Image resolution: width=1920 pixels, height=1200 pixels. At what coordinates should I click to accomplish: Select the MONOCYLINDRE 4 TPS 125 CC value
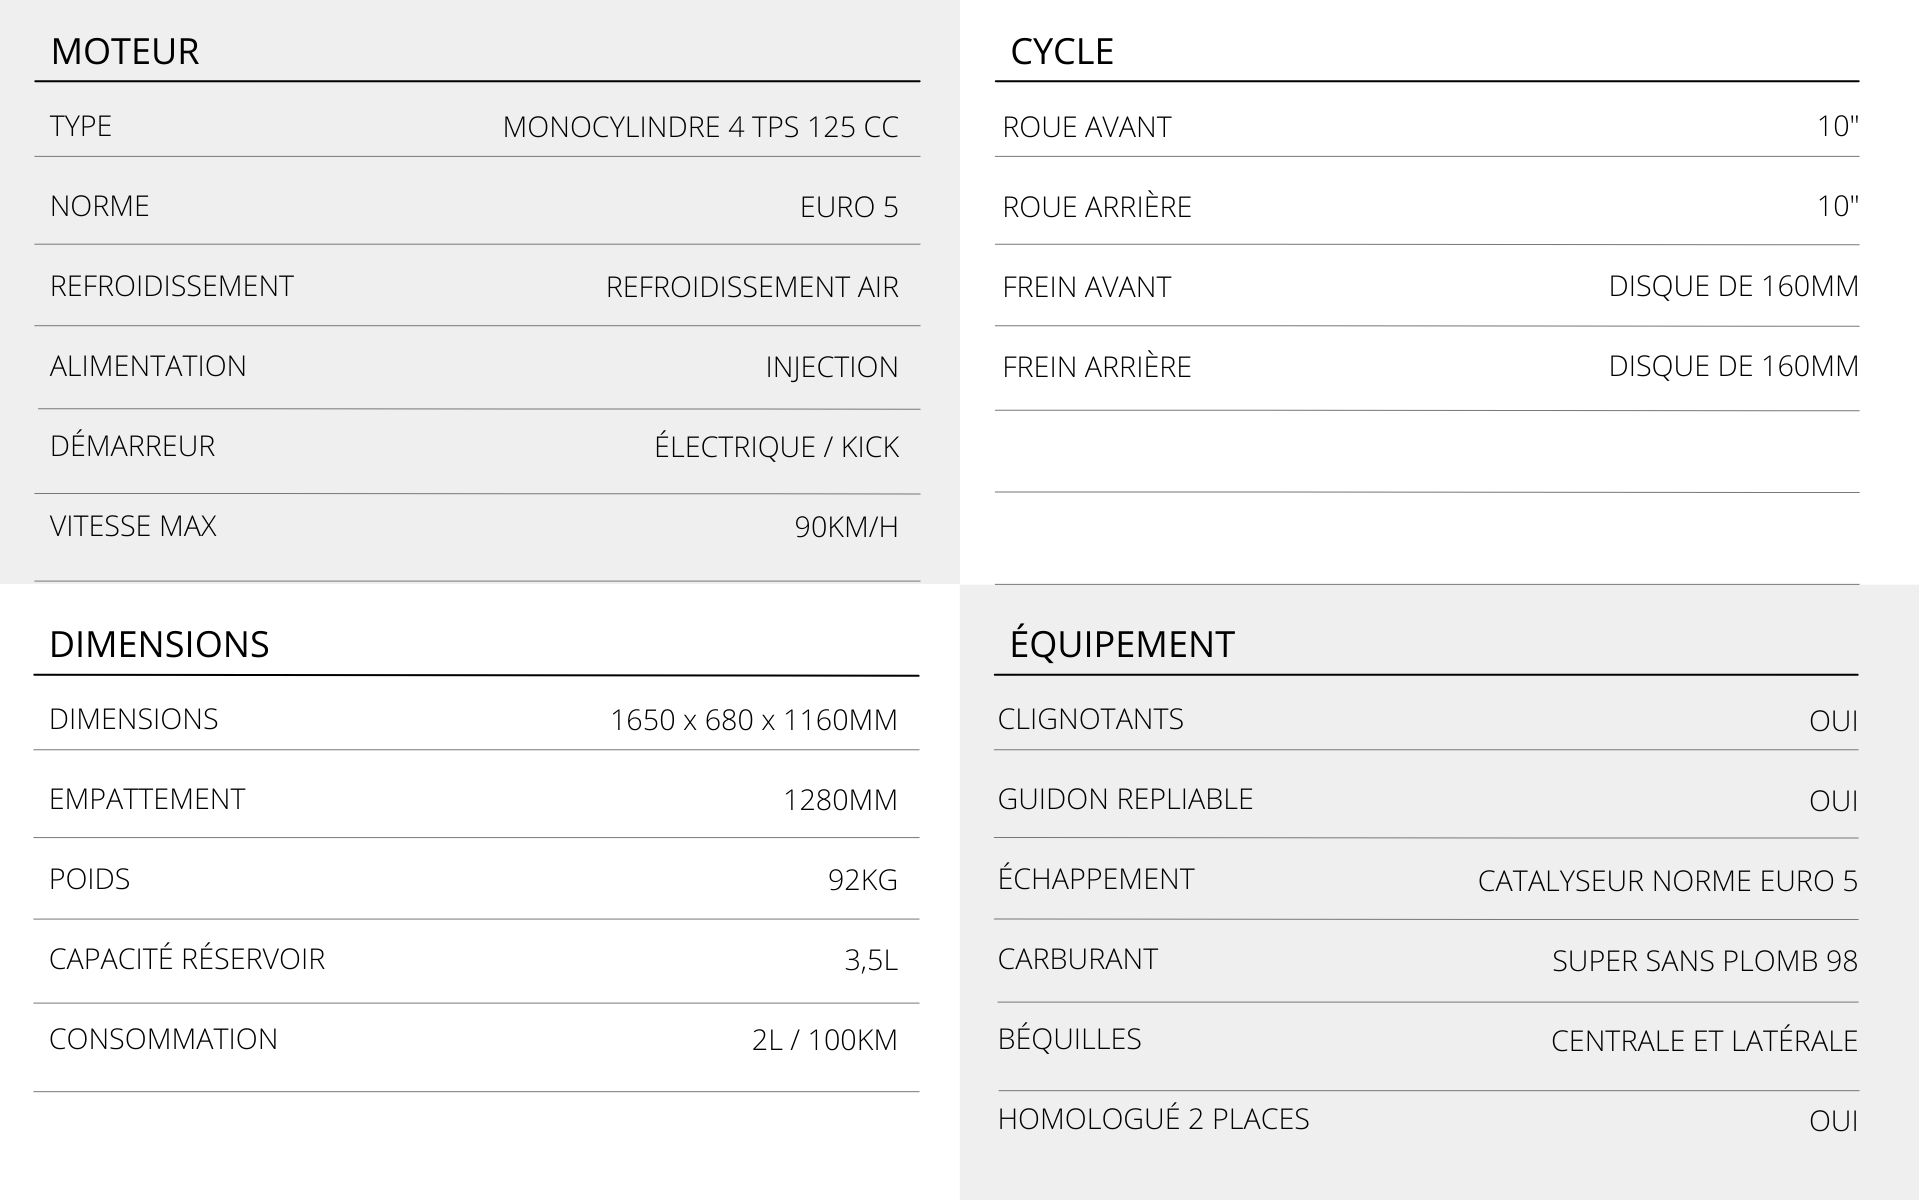click(700, 127)
